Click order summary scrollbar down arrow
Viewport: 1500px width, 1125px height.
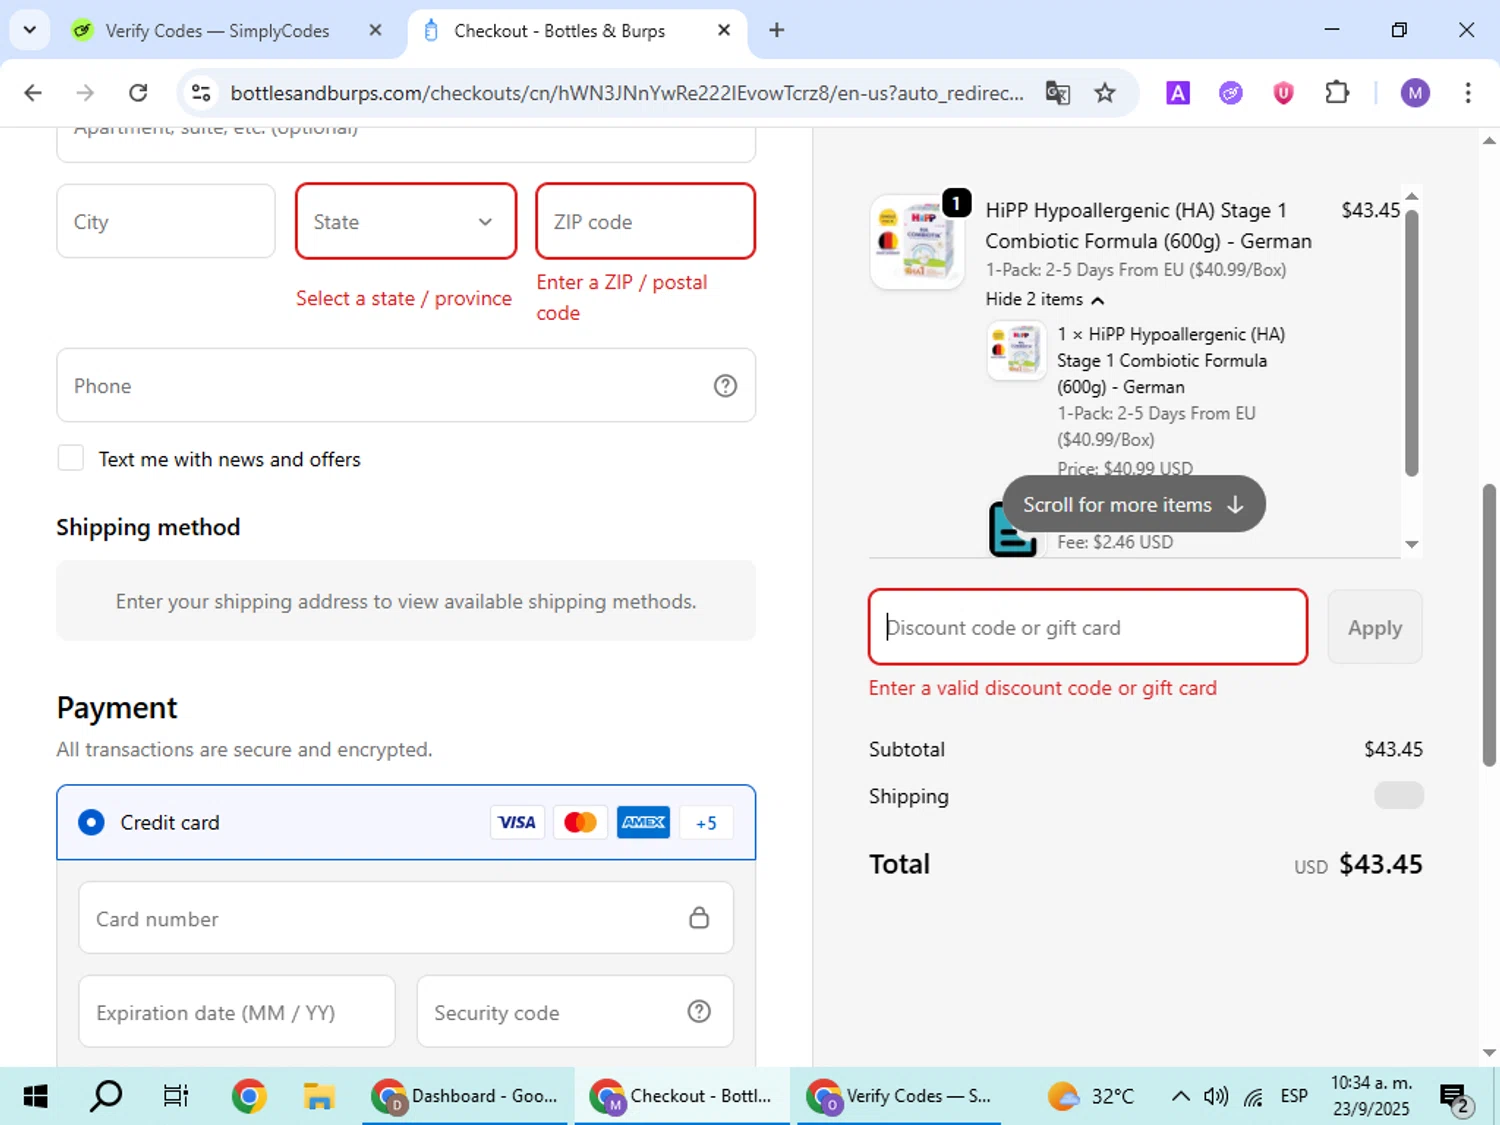point(1411,544)
